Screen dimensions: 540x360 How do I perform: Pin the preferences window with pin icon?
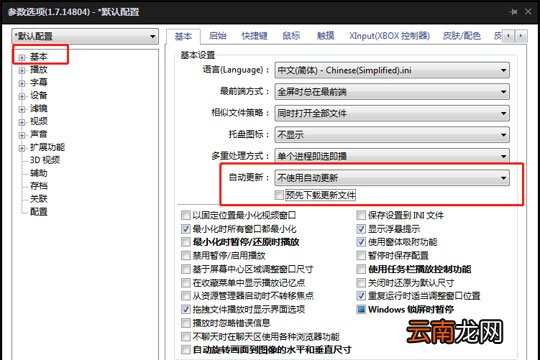[x=513, y=12]
